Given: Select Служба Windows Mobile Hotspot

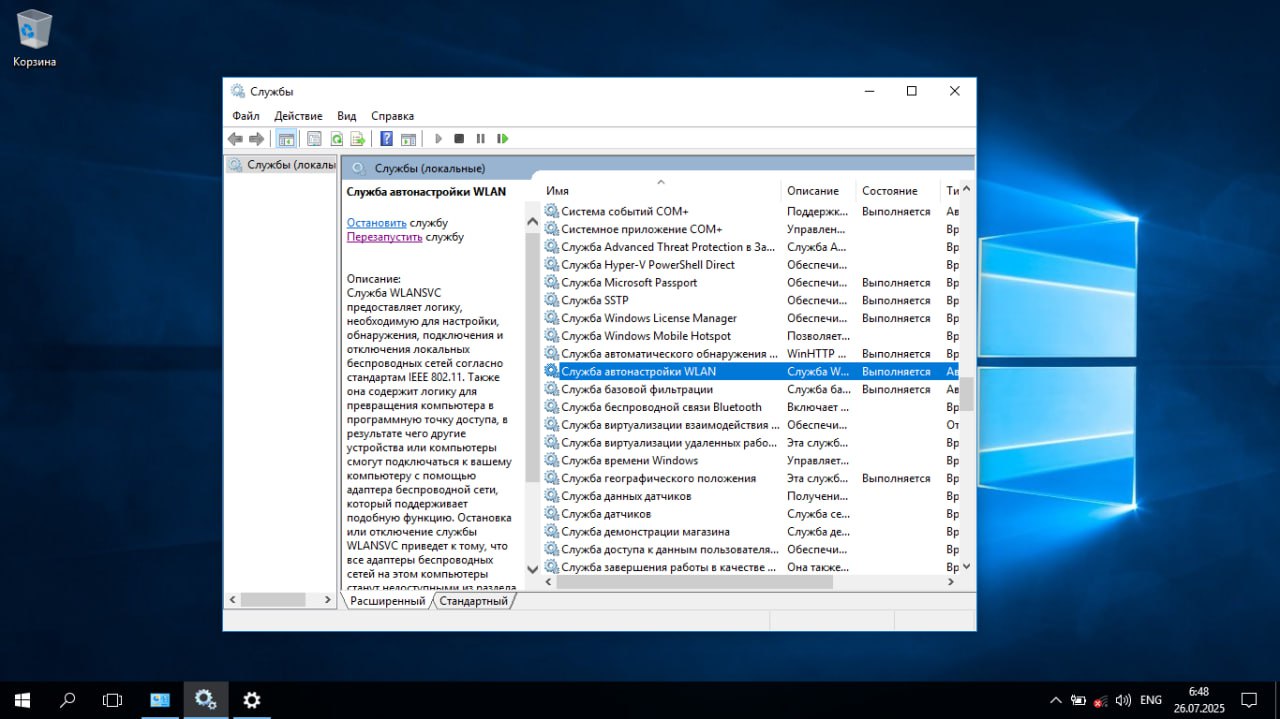Looking at the screenshot, I should point(751,336).
